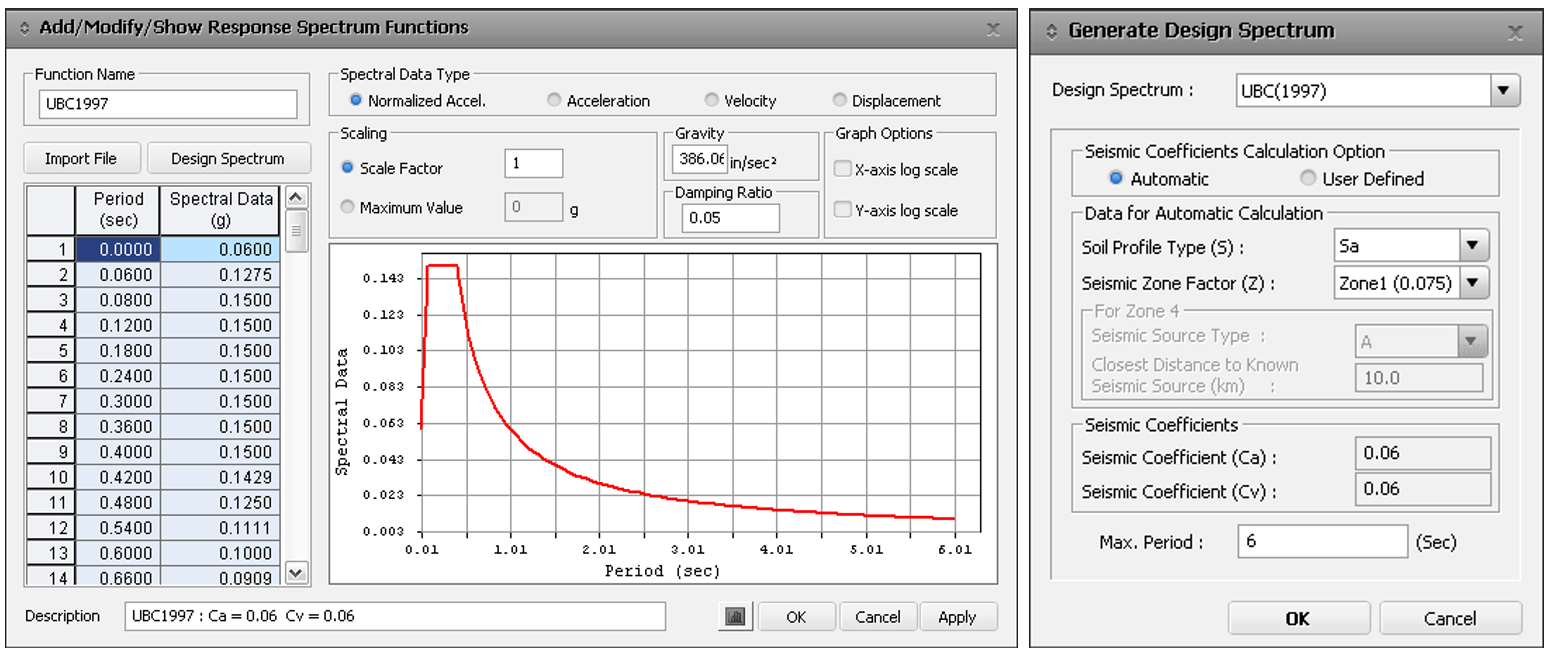Click the Seismic Coefficient (Cv) field

pos(1422,489)
